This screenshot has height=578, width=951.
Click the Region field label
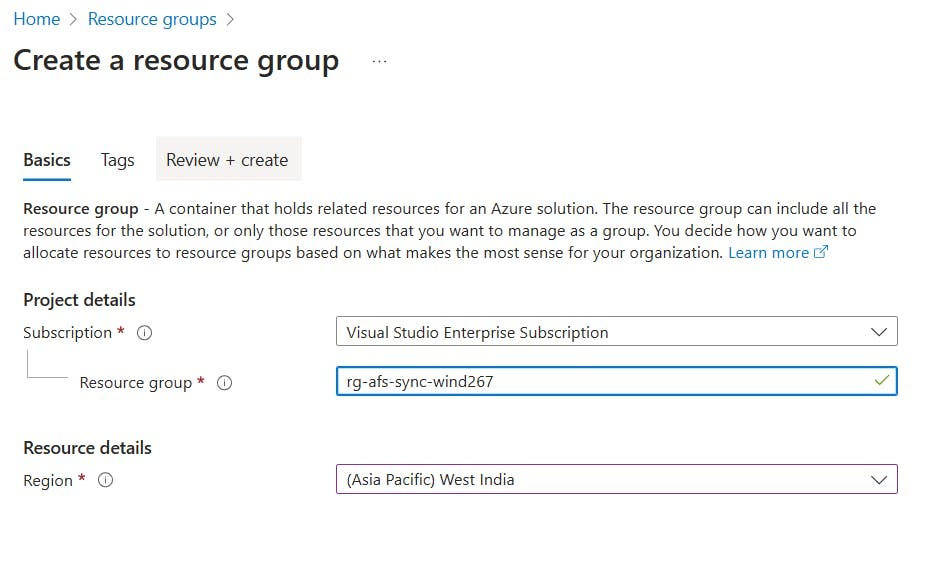48,480
